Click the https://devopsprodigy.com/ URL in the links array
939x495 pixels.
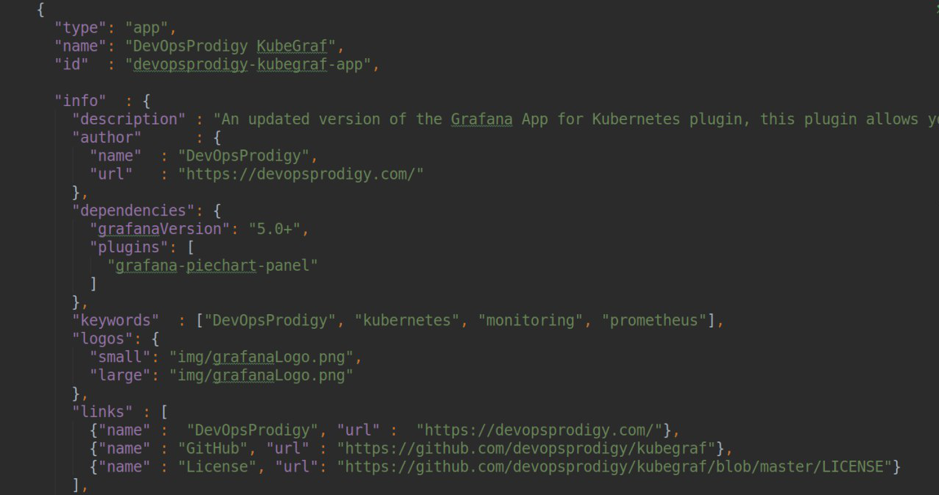(x=539, y=430)
